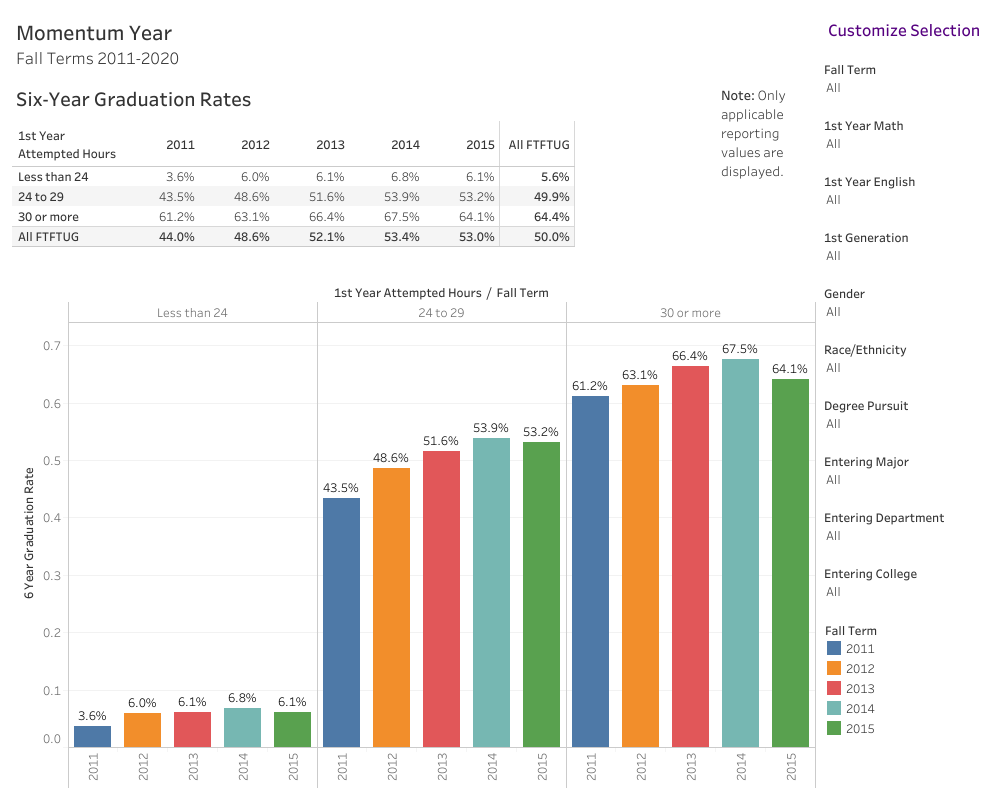Viewport: 999px width, 799px height.
Task: Click the 2014 teal legend swatch
Action: (834, 709)
